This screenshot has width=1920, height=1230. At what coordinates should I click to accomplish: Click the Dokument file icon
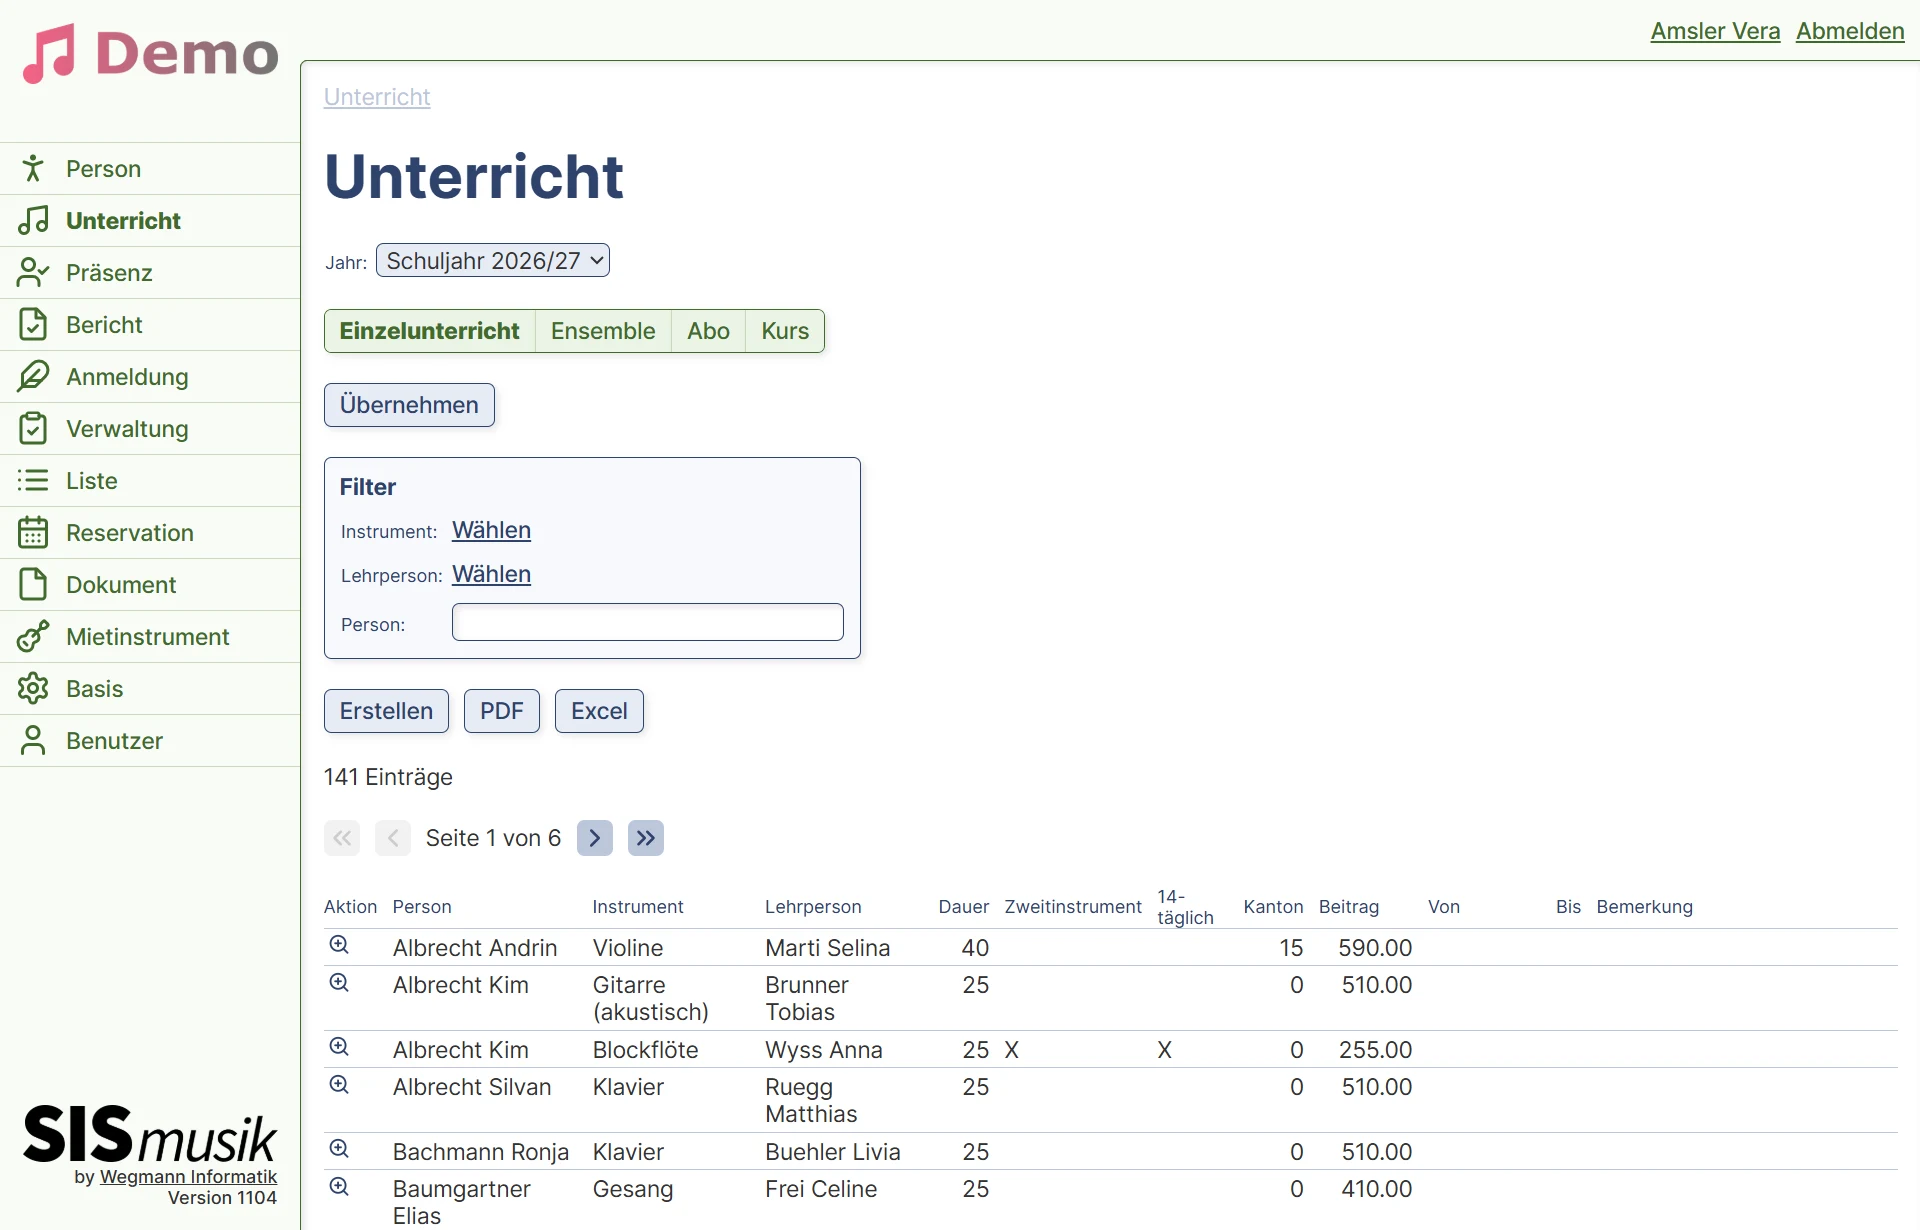tap(33, 584)
